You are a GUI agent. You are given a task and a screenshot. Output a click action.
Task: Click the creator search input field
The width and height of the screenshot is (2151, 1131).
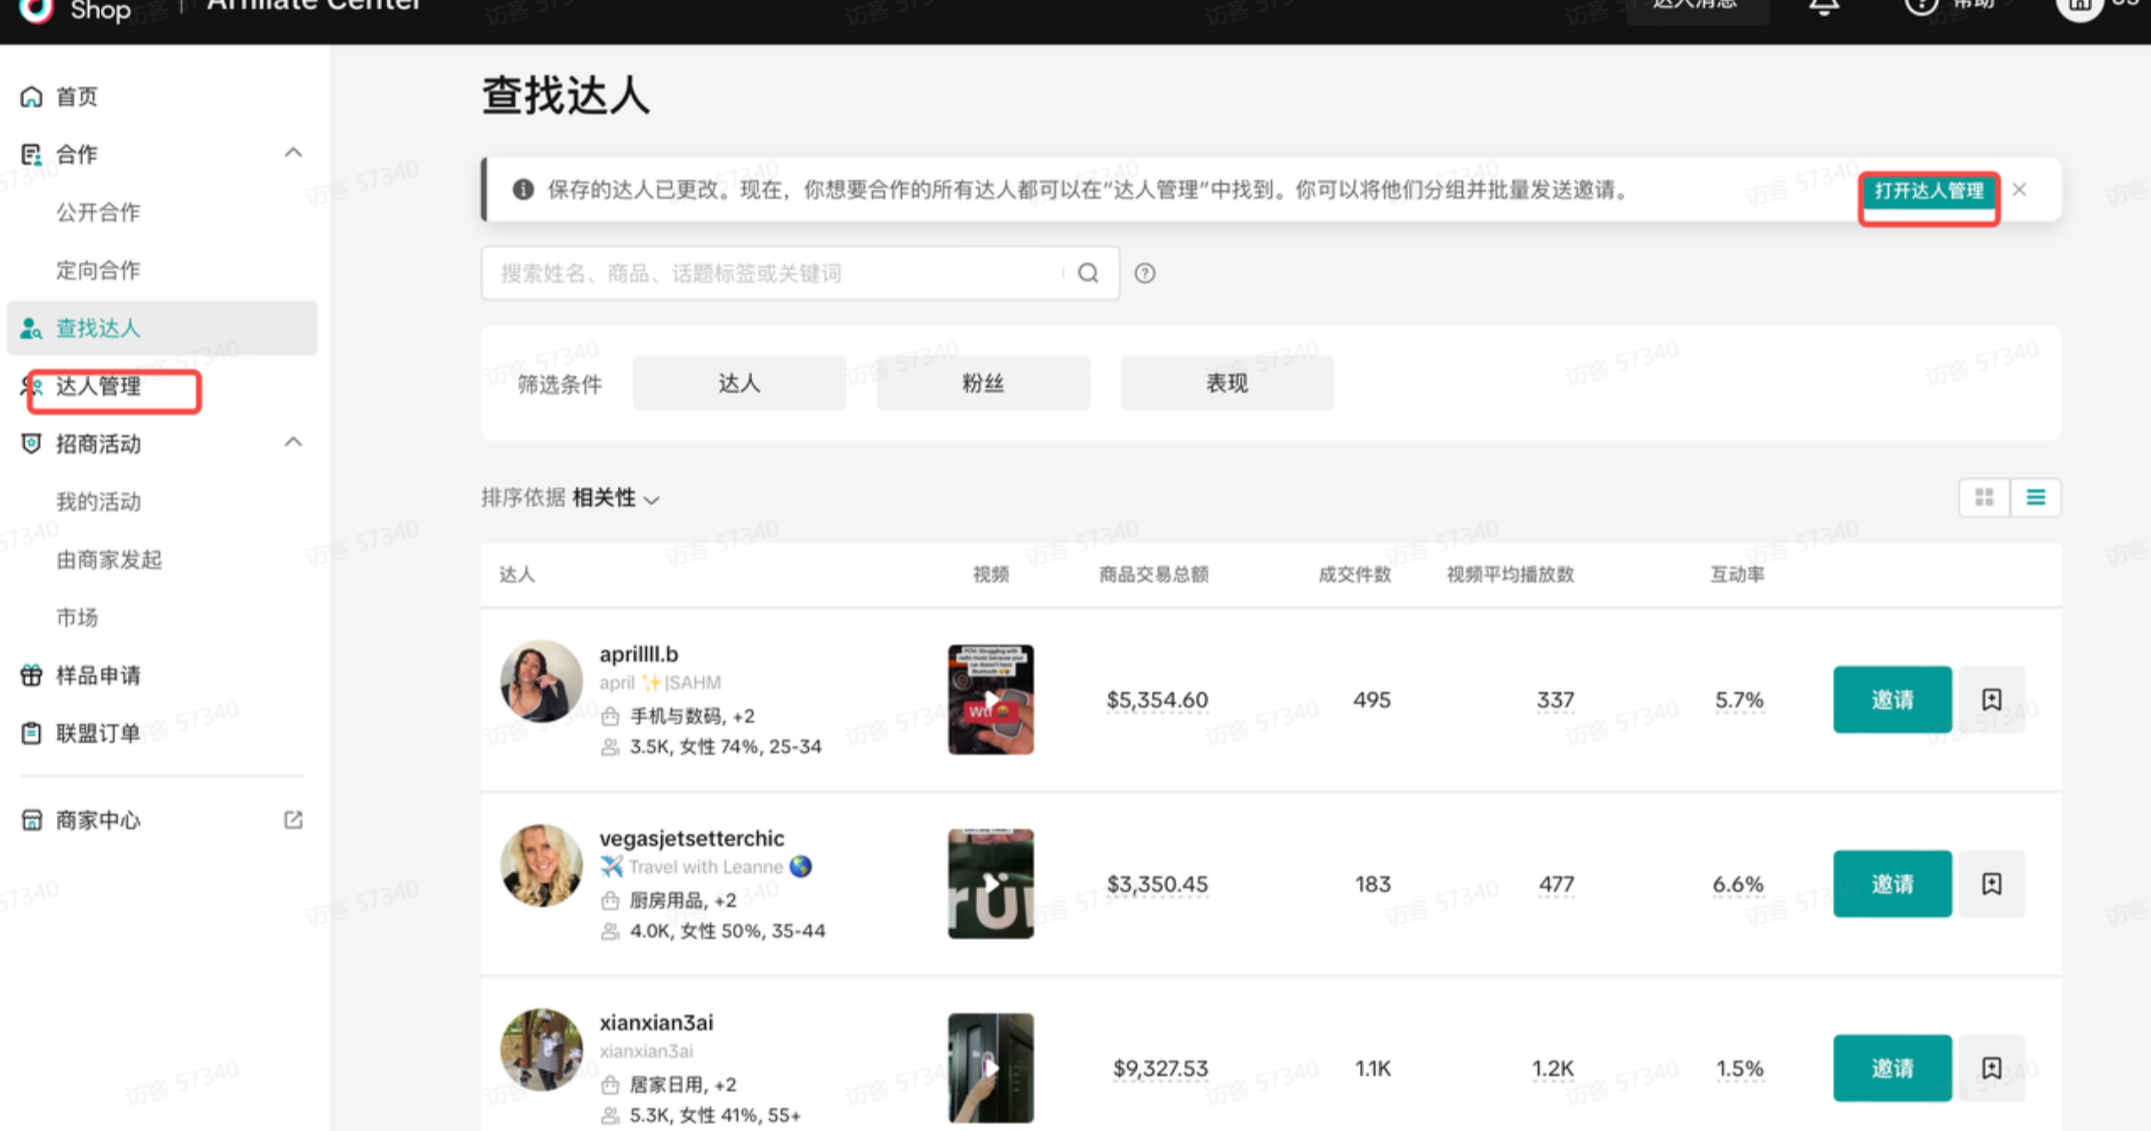[770, 273]
